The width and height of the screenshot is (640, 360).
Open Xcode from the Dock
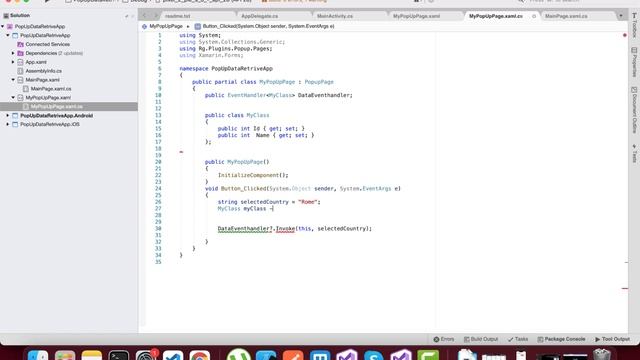(266, 356)
